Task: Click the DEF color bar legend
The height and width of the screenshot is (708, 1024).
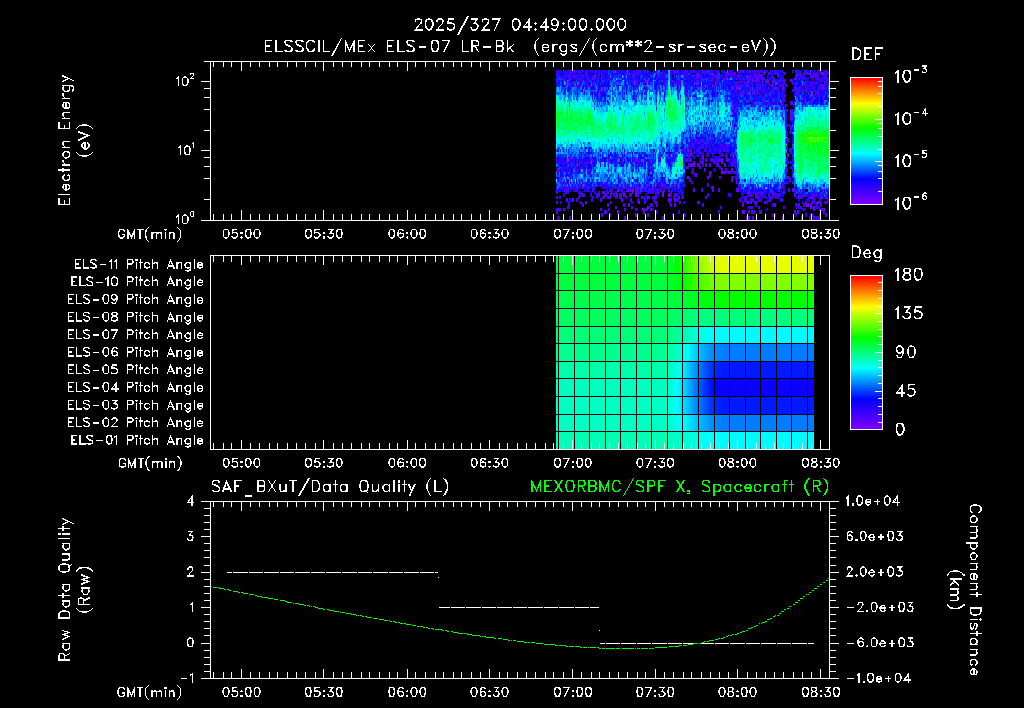Action: coord(867,141)
